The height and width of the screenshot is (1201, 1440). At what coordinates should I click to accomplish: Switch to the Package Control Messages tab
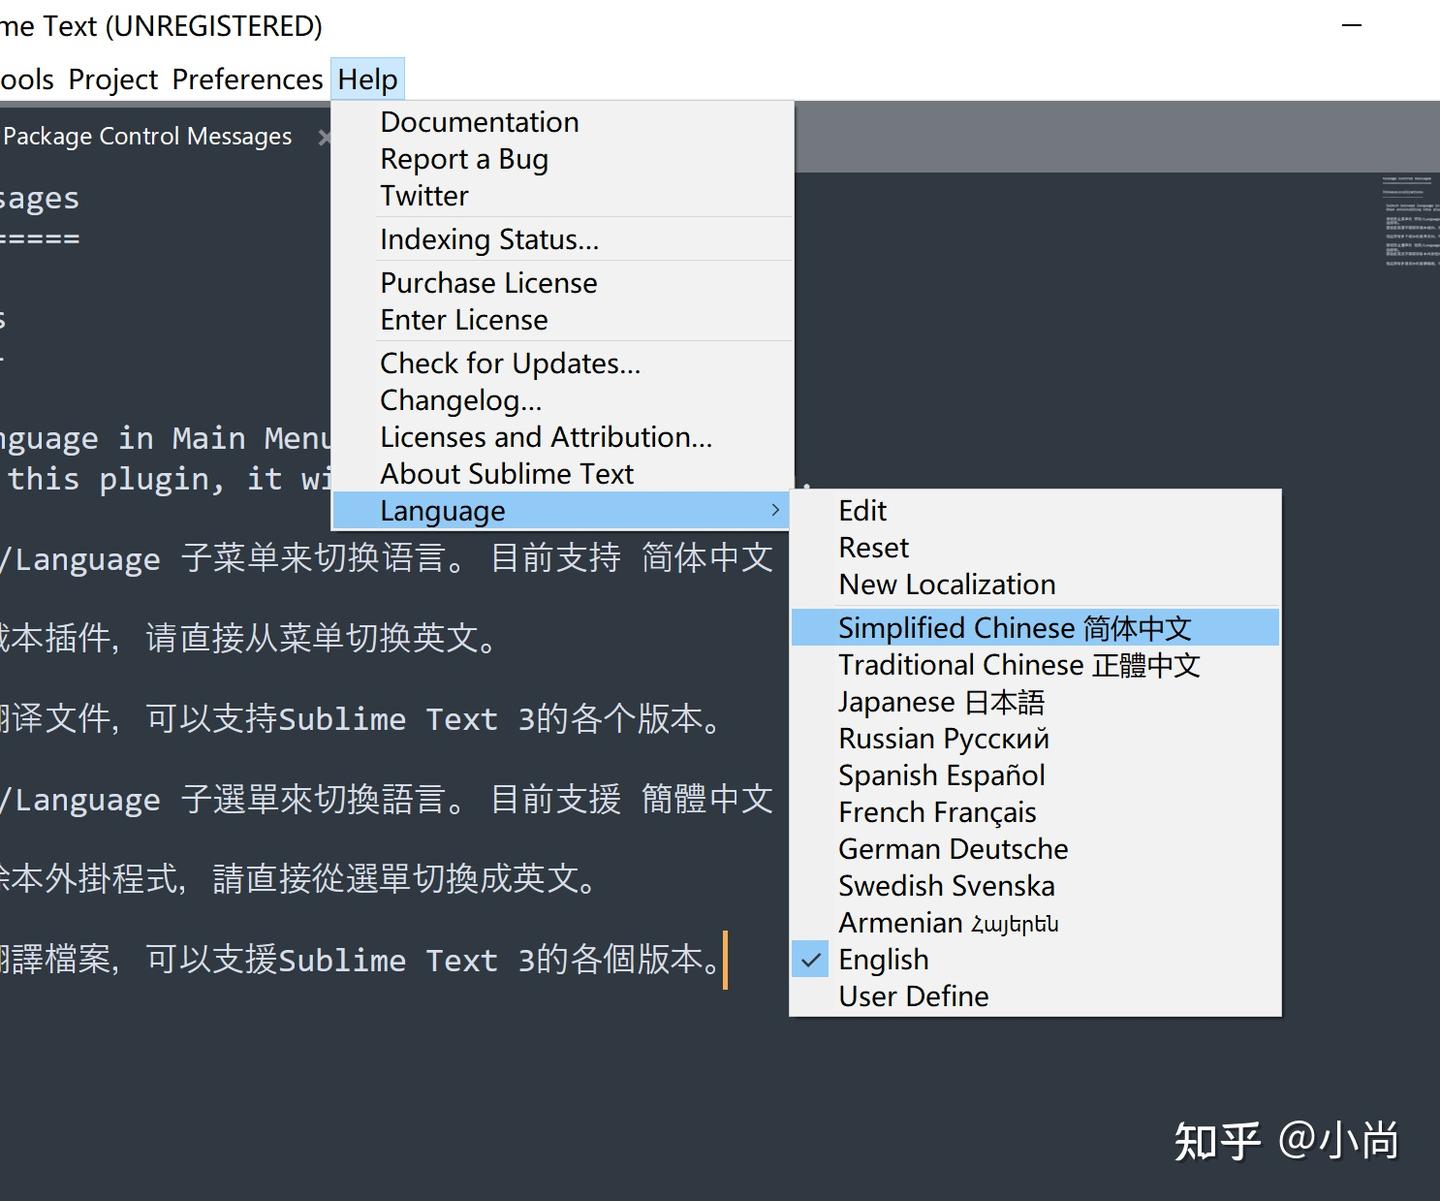click(x=148, y=136)
